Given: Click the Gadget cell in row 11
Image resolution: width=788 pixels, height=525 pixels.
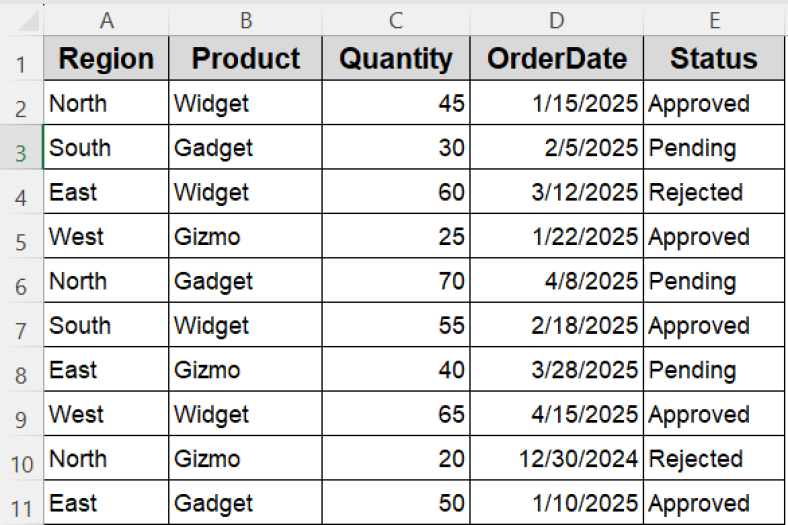Looking at the screenshot, I should tap(245, 503).
